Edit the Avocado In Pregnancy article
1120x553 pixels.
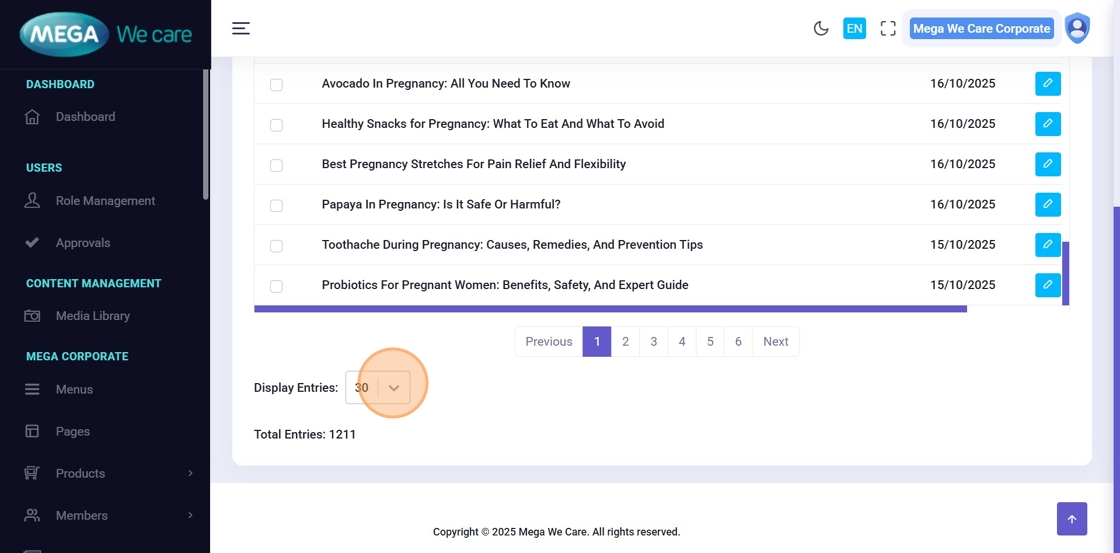click(x=1047, y=84)
